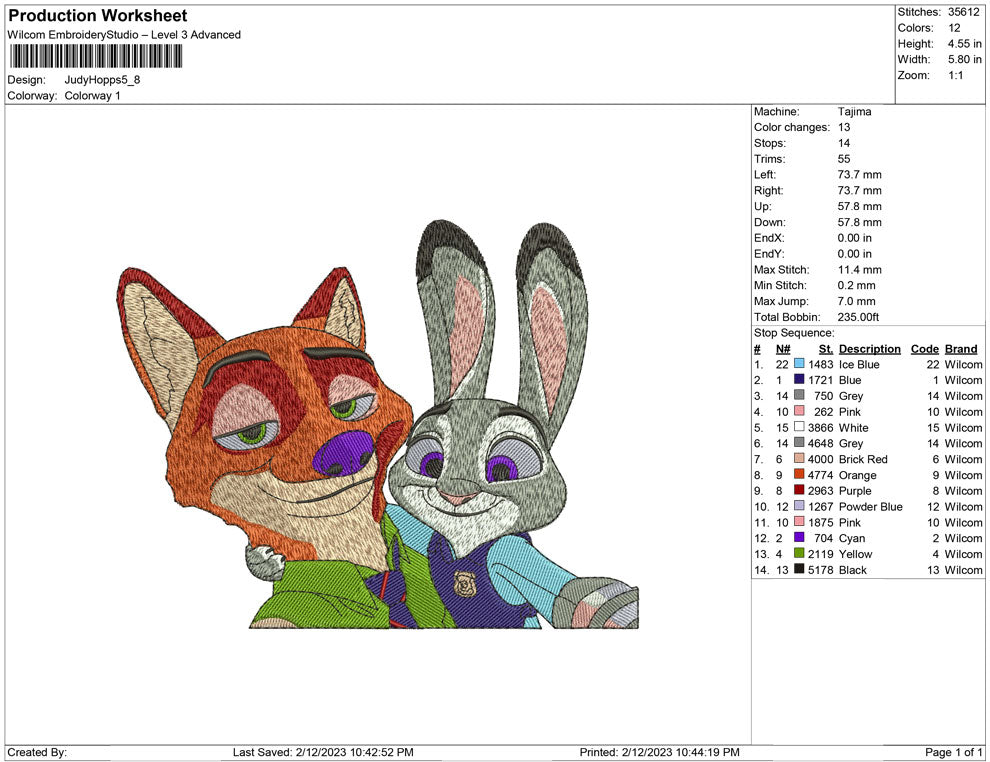The width and height of the screenshot is (990, 762).
Task: Pick the Grey 750 color swatch
Action: [x=799, y=395]
